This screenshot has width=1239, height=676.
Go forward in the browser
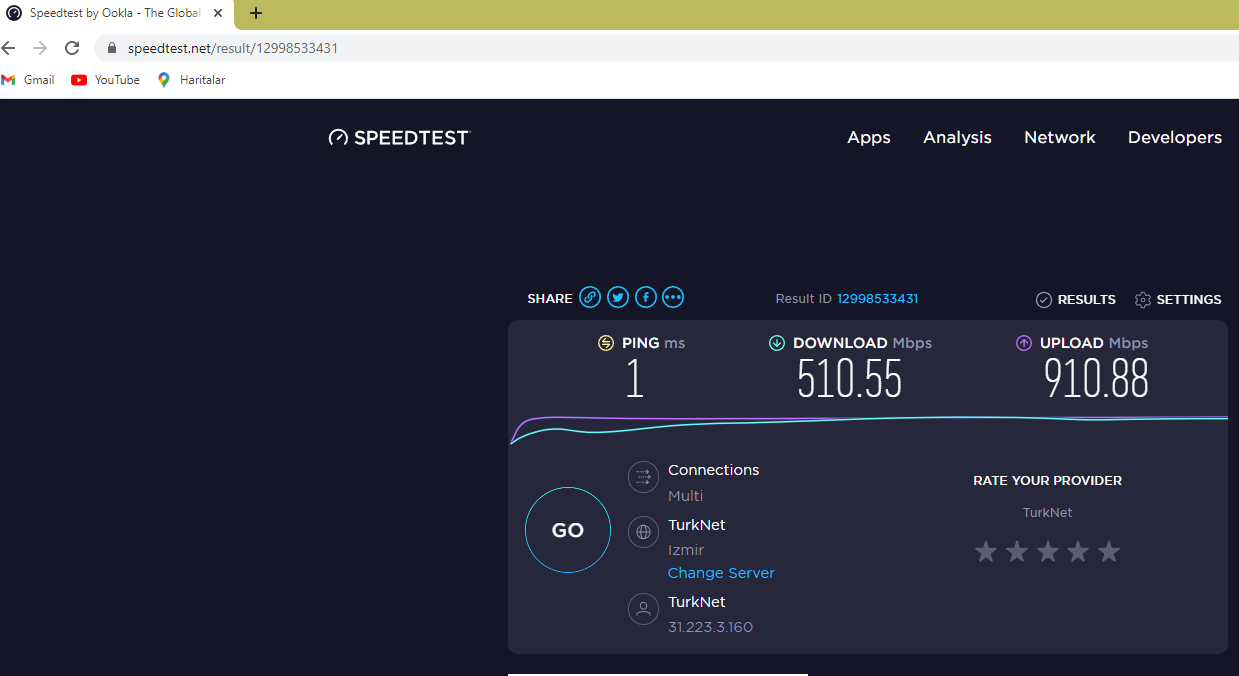(x=40, y=48)
